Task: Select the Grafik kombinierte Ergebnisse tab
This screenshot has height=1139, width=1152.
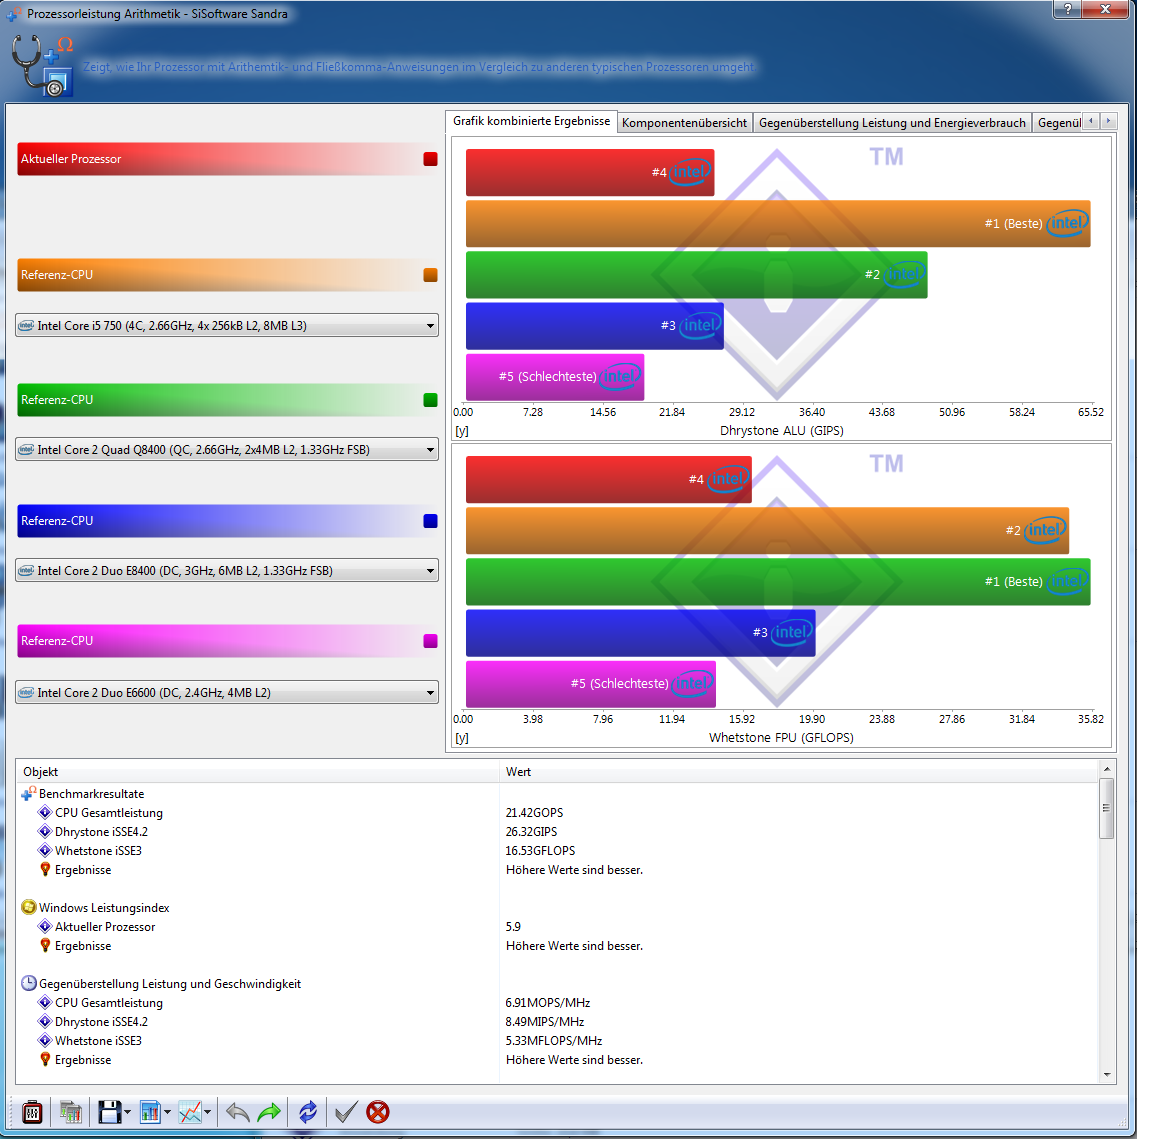Action: coord(531,121)
